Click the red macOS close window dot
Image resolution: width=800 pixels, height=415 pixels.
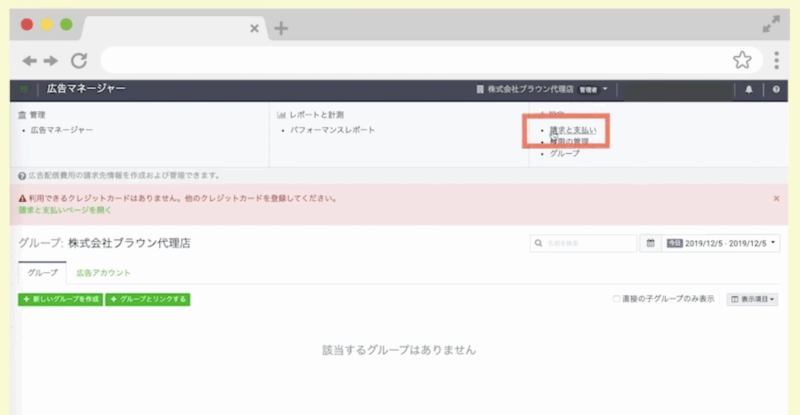tap(27, 25)
